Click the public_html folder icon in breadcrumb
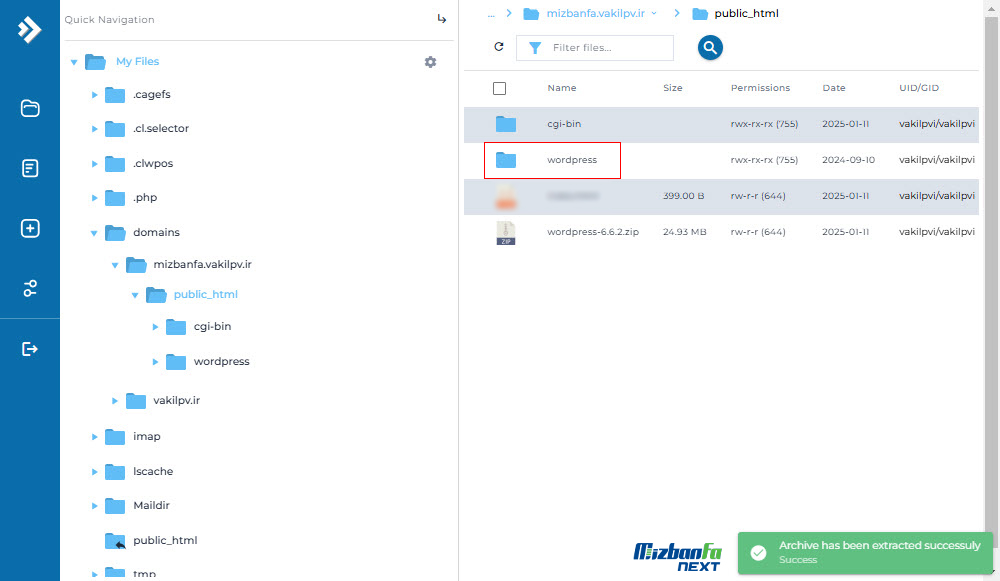The width and height of the screenshot is (1000, 581). point(700,13)
